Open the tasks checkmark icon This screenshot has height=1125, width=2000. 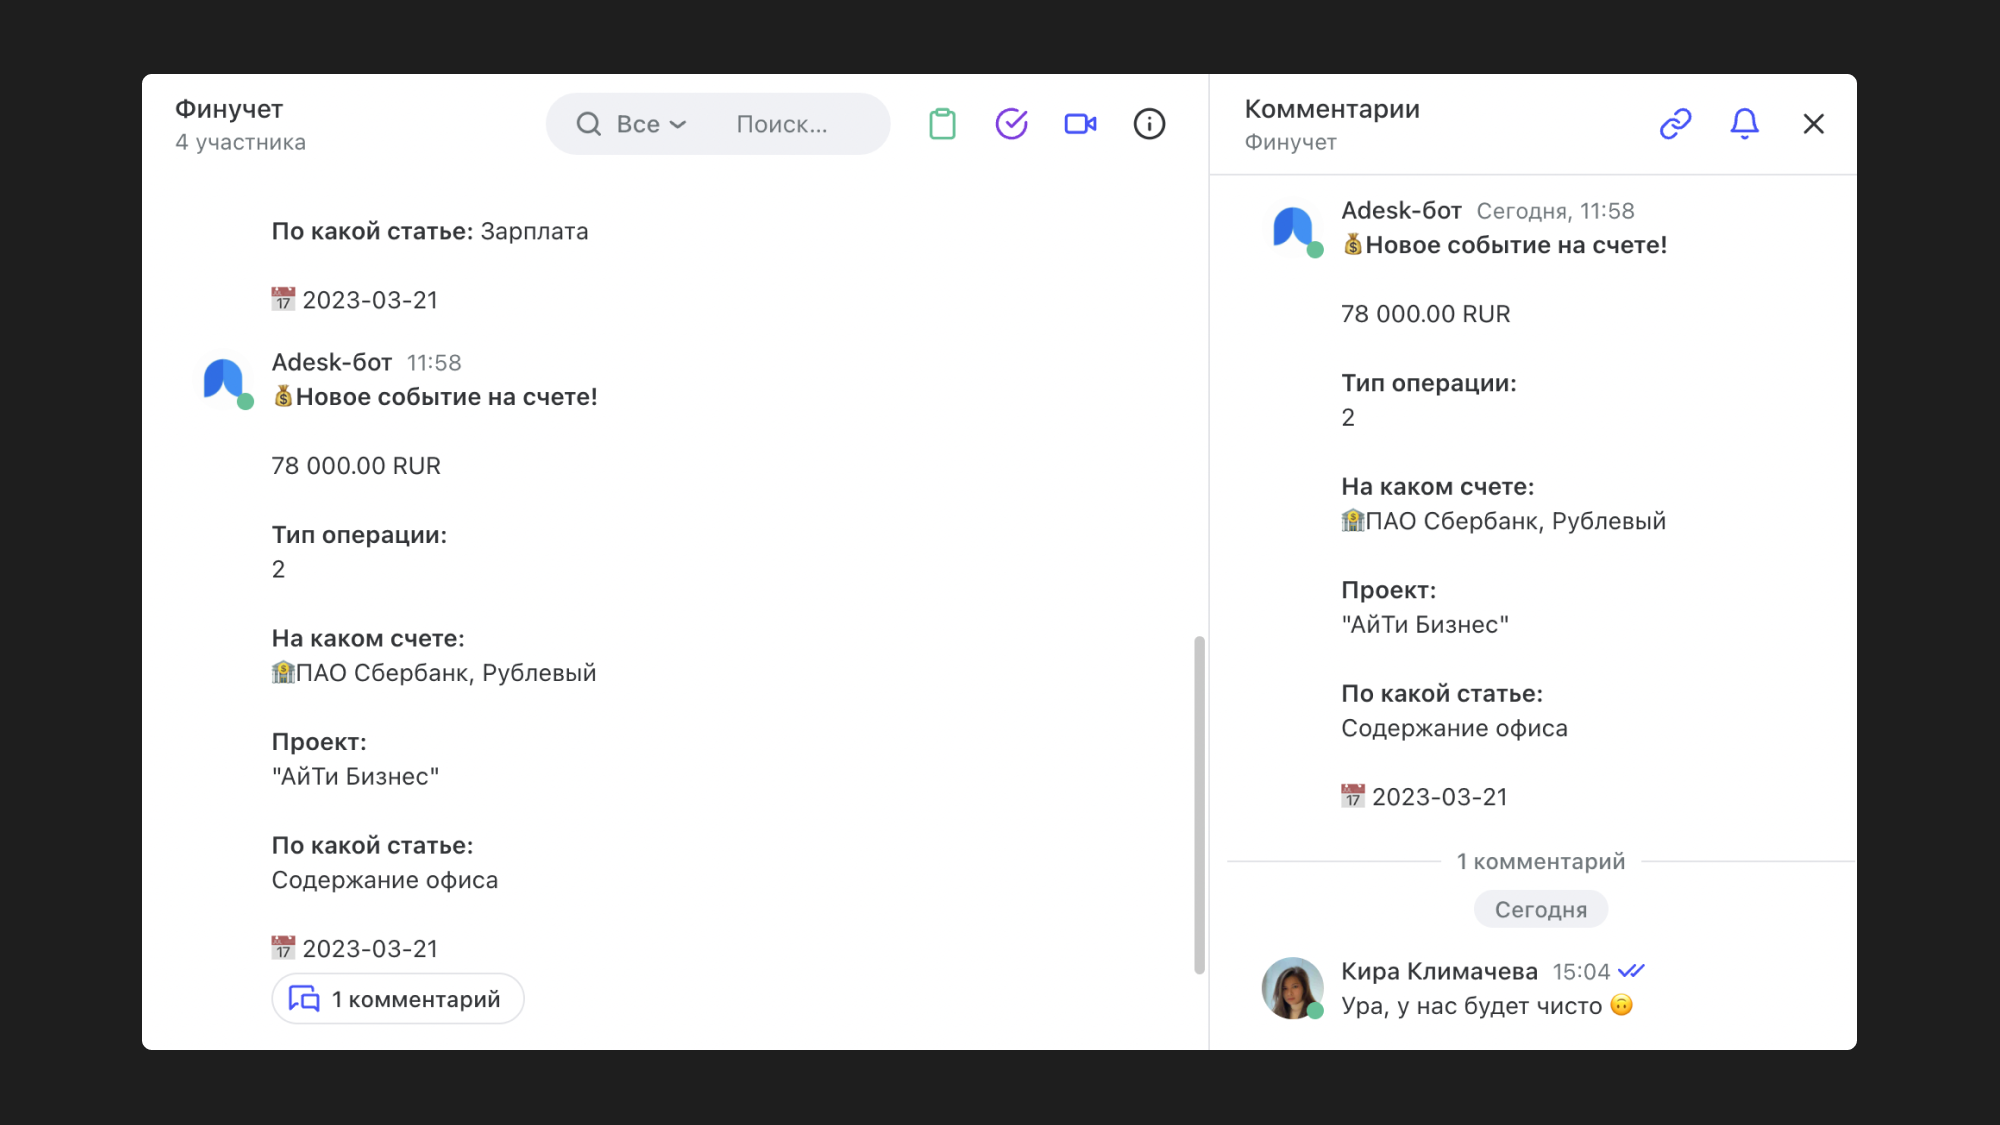(x=1011, y=124)
